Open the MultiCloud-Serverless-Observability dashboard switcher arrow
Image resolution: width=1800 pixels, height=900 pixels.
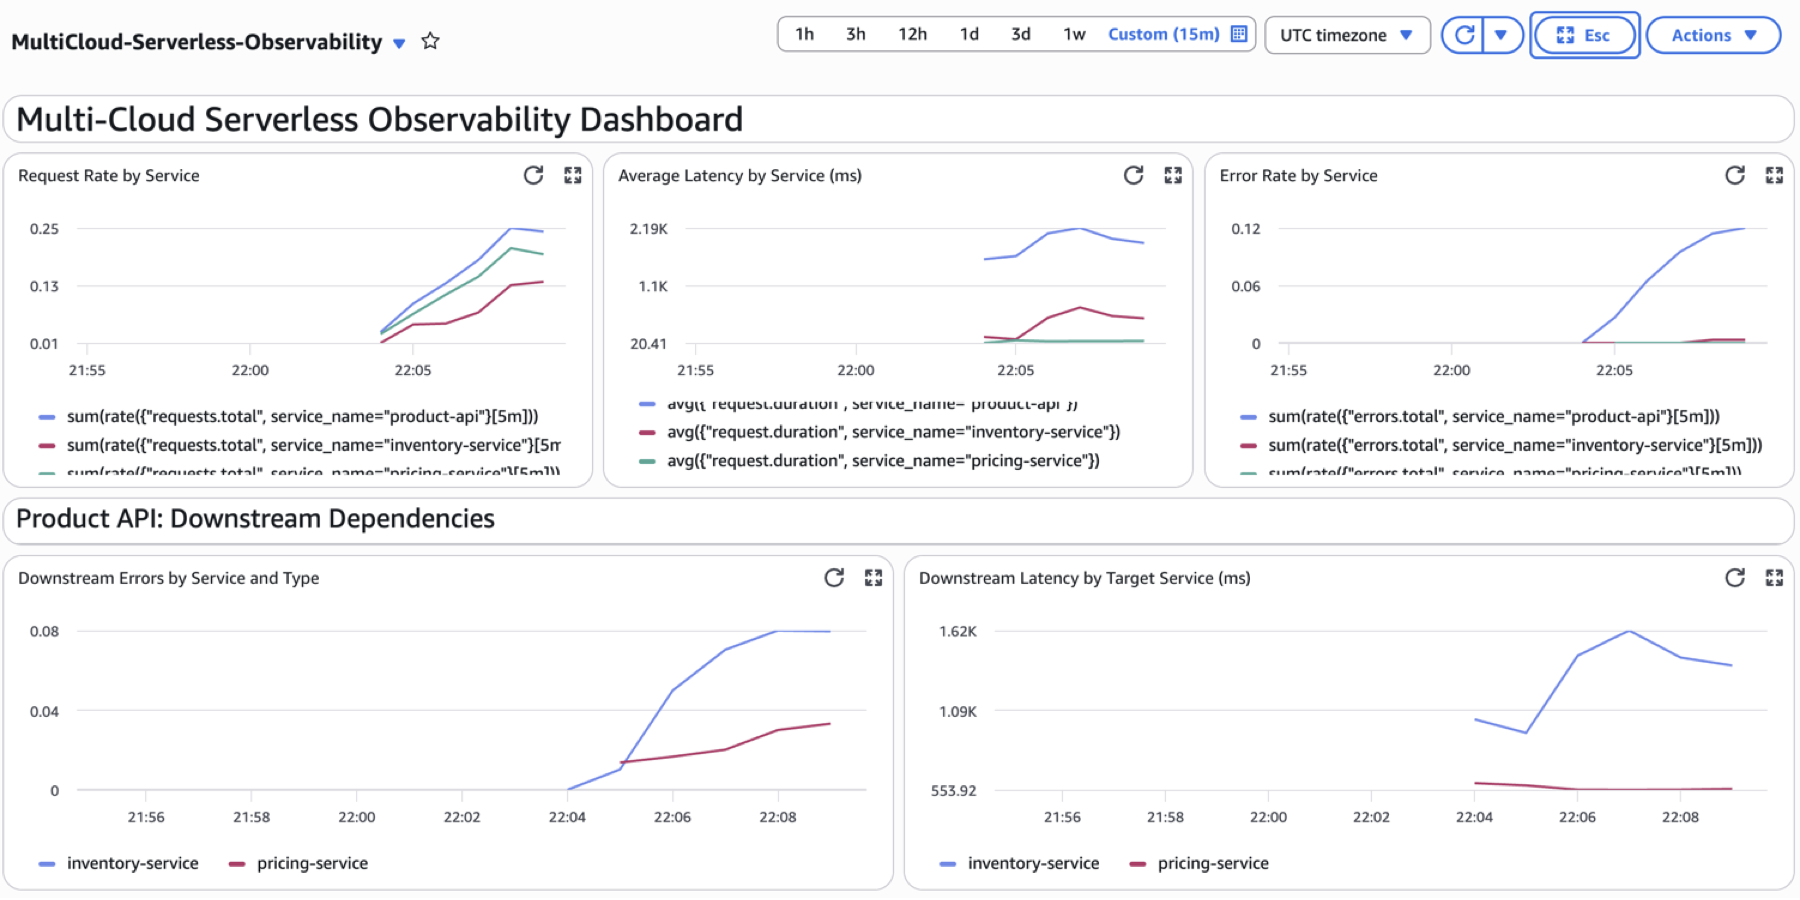tap(399, 43)
